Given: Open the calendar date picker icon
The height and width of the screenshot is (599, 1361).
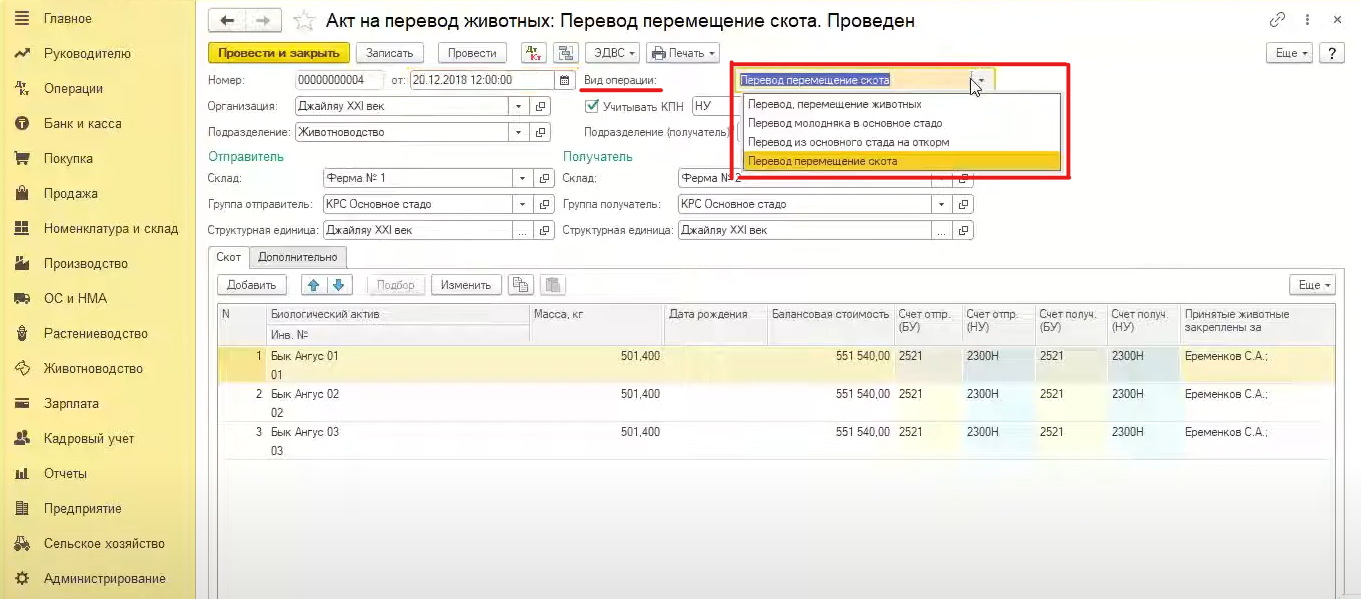Looking at the screenshot, I should pyautogui.click(x=564, y=80).
